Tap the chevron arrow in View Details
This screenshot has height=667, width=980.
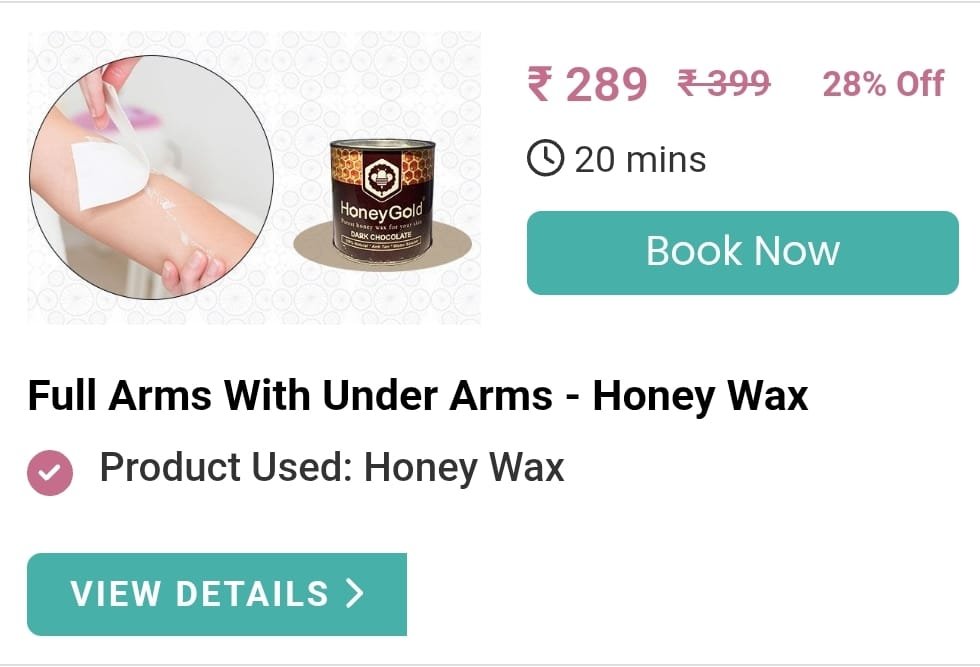(356, 593)
